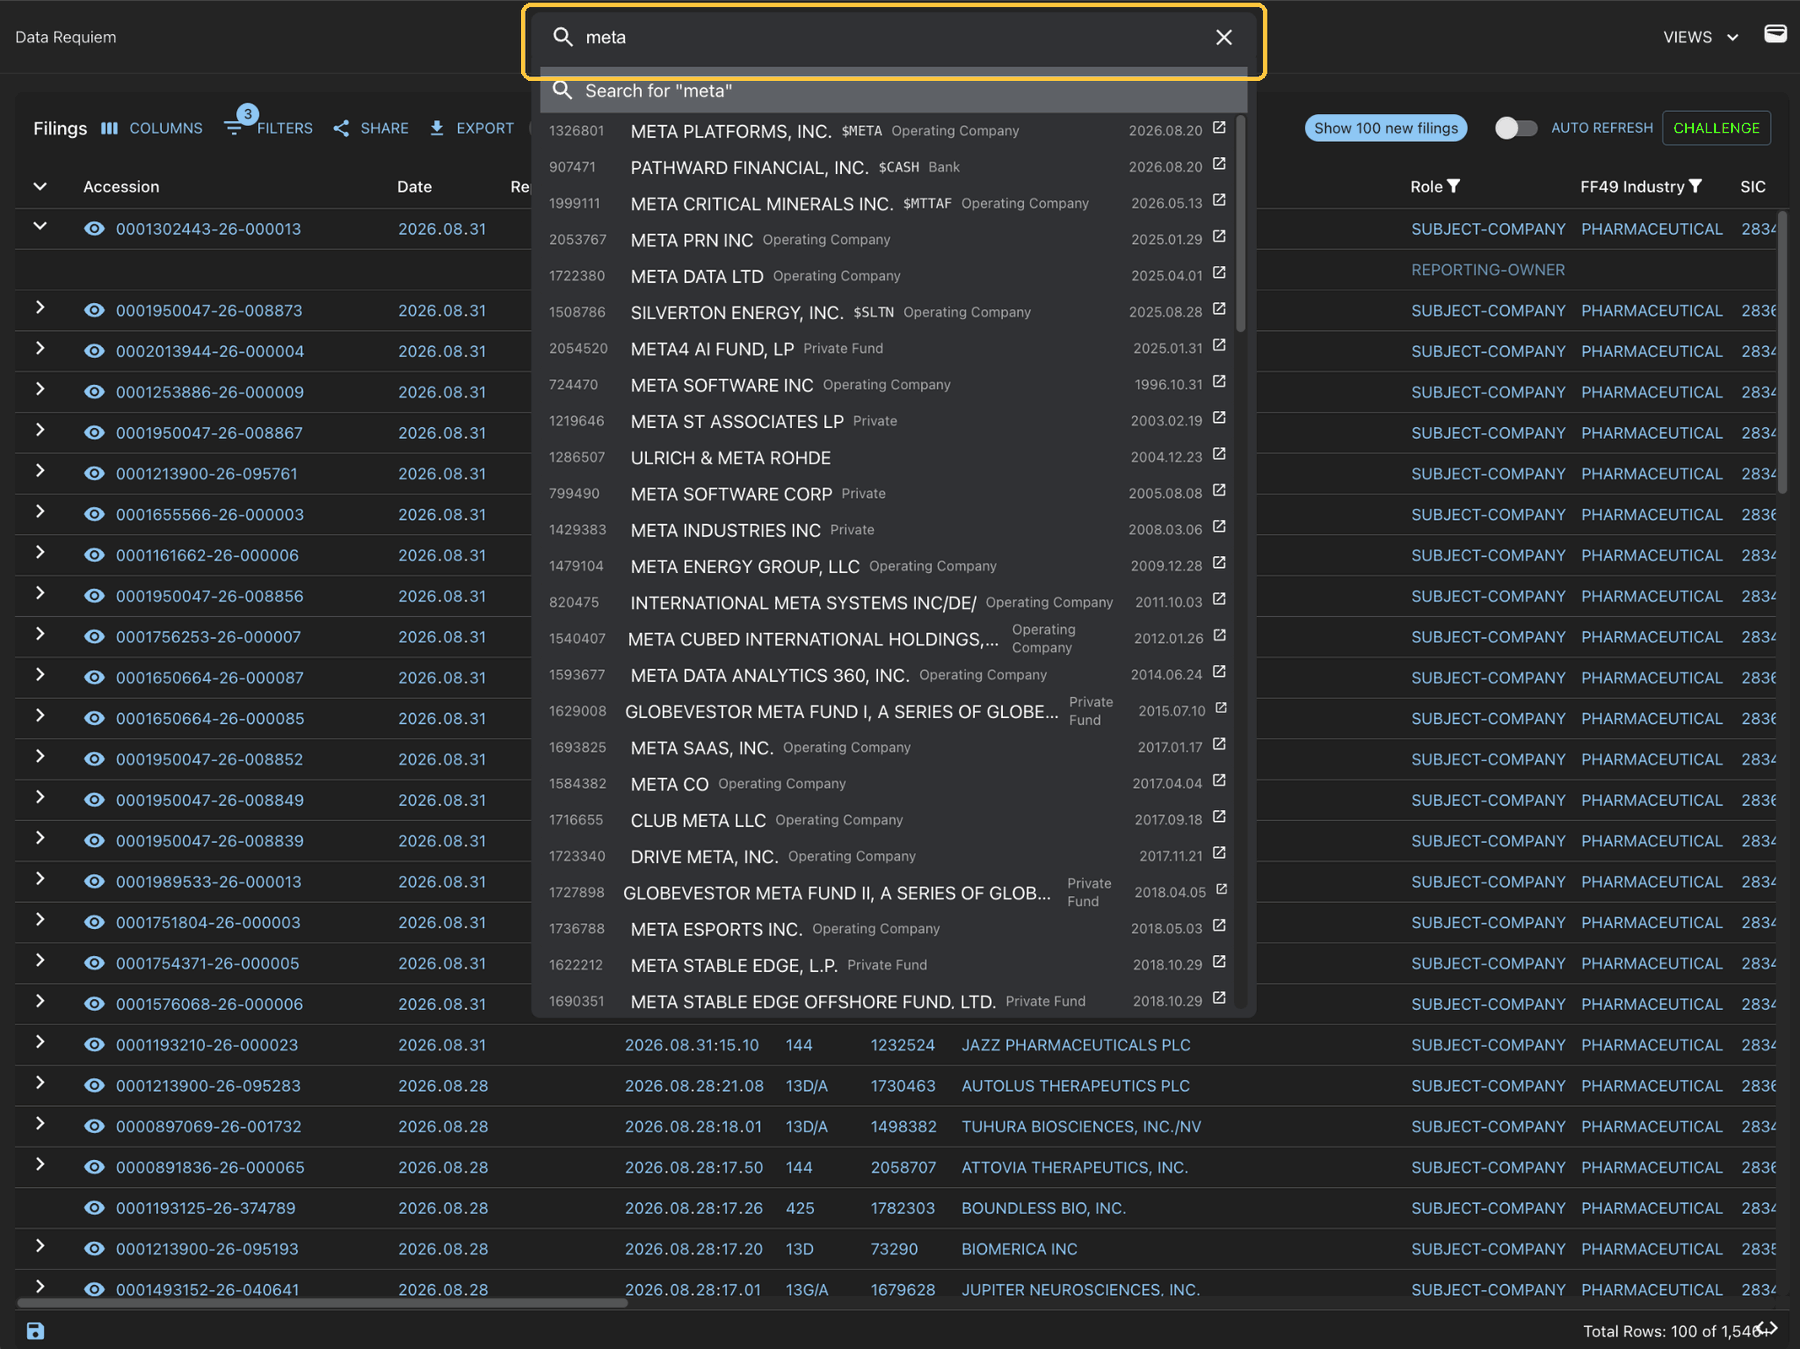Expand row 0001193210-26-000023
The image size is (1800, 1349).
pos(40,1042)
